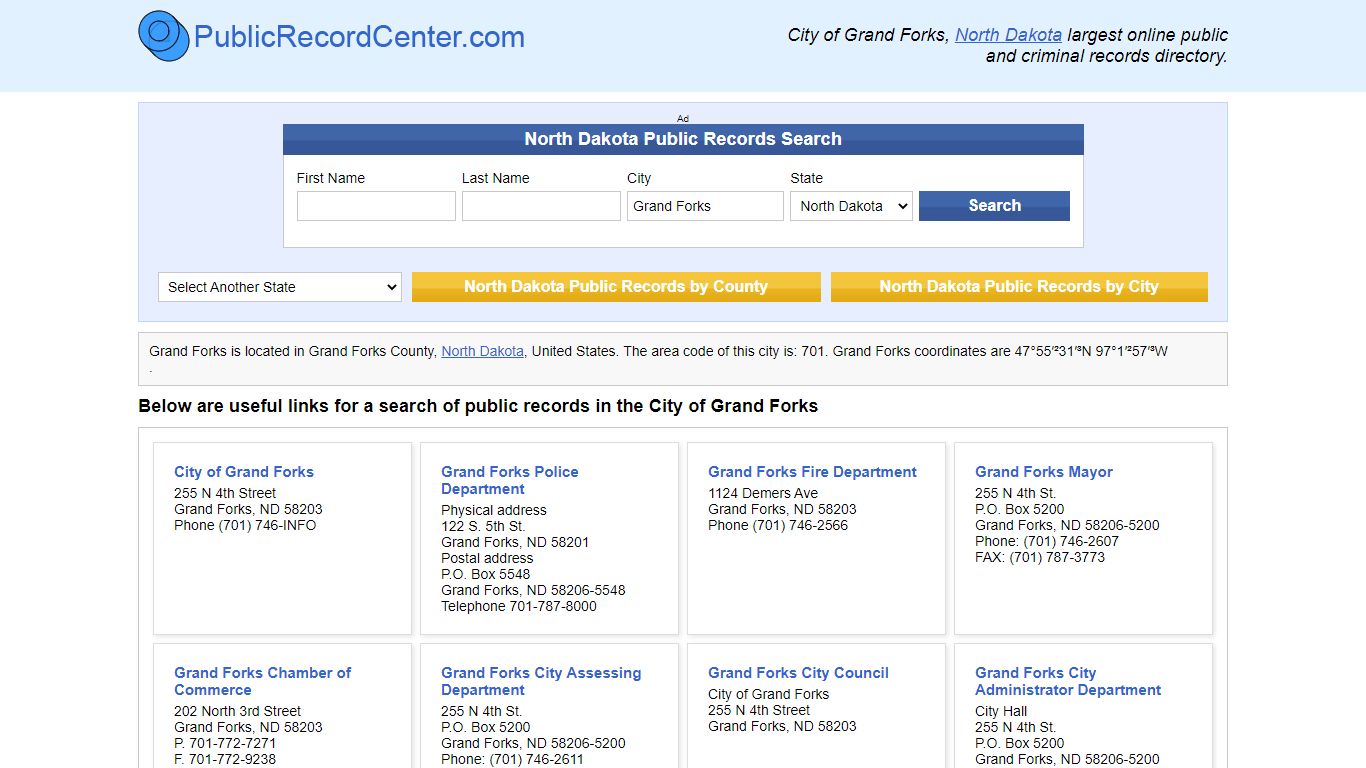1366x768 pixels.
Task: Open the Grand Forks Mayor link
Action: click(1044, 472)
